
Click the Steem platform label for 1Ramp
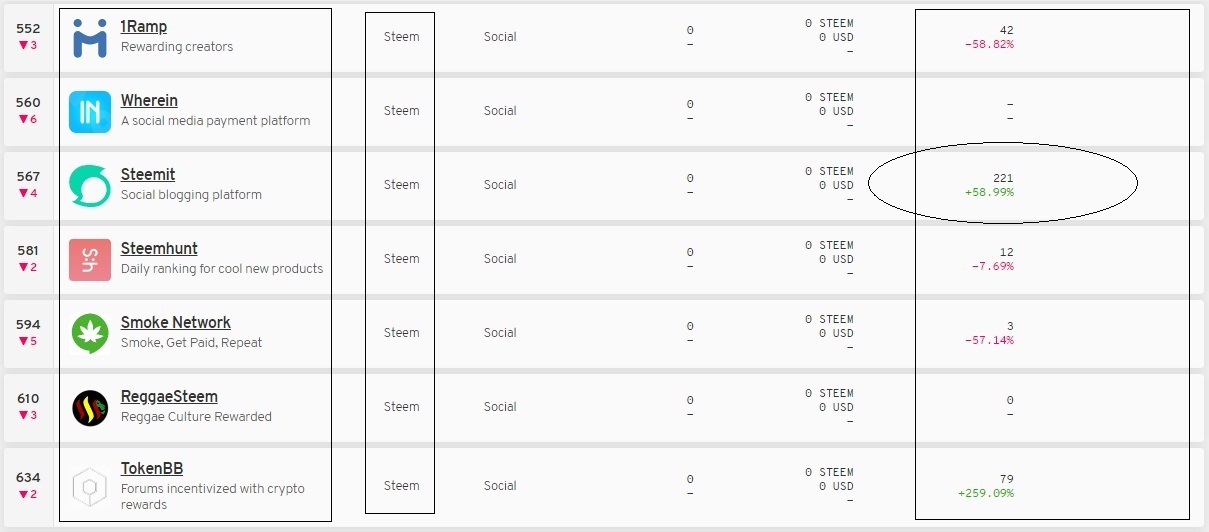[x=402, y=37]
